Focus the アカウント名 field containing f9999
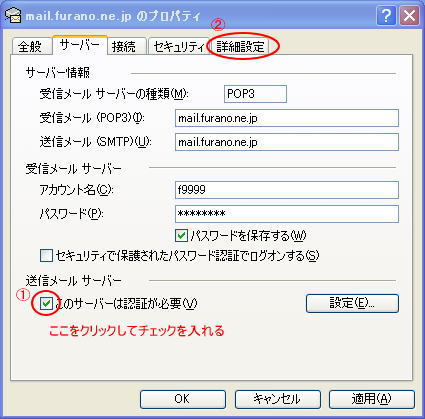This screenshot has width=425, height=419. pyautogui.click(x=287, y=190)
